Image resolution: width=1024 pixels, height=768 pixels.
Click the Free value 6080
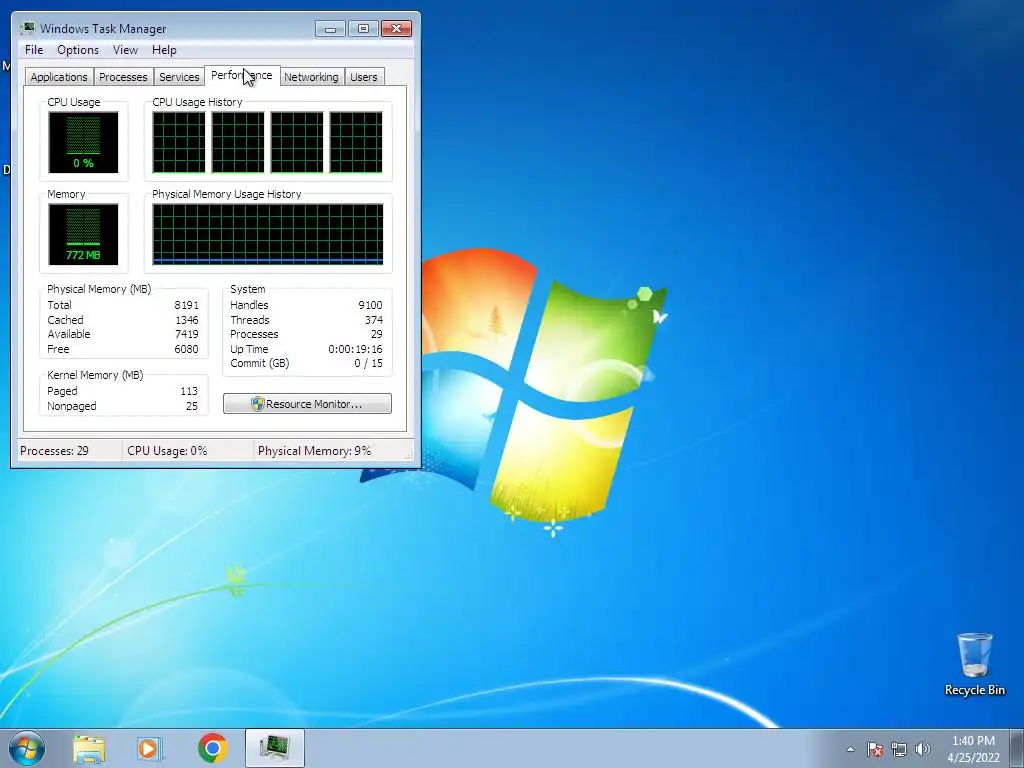pos(186,349)
